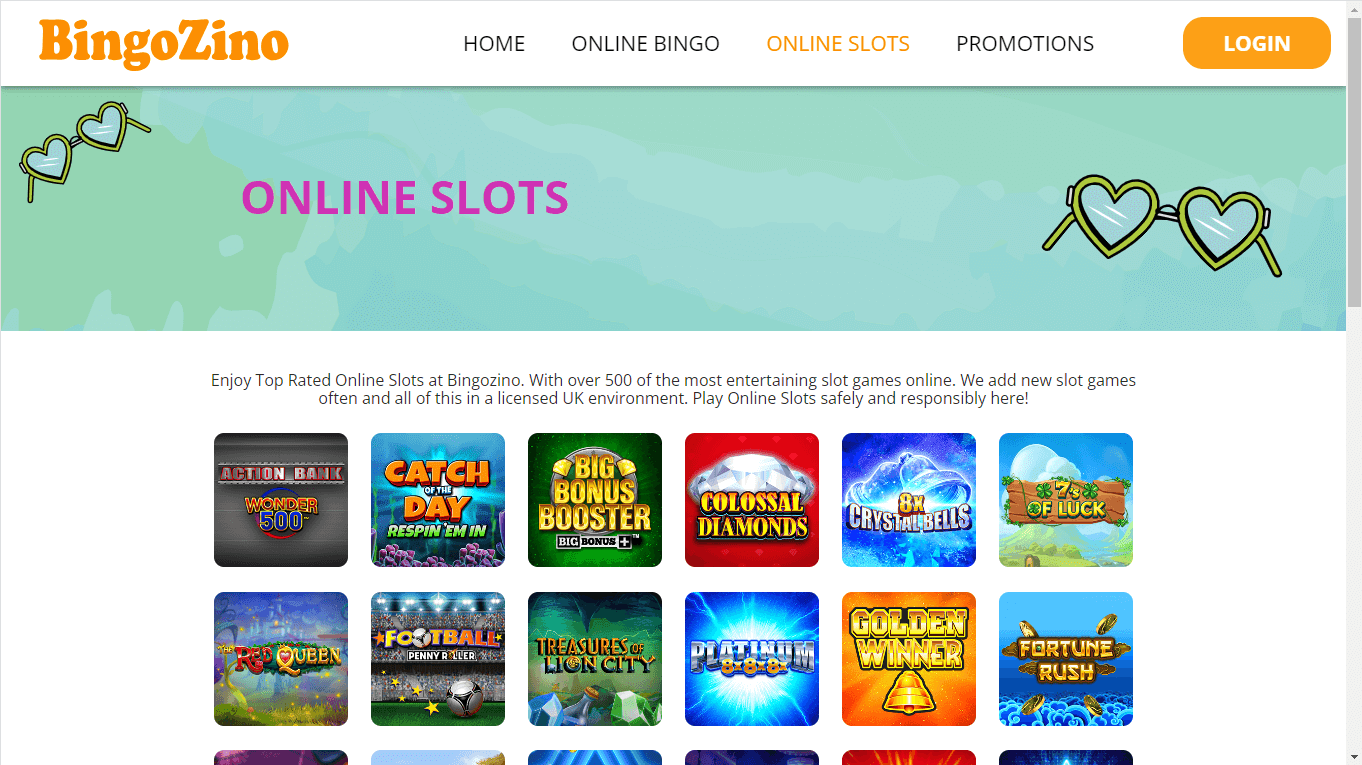Screen dimensions: 1362x765
Task: Click the orange LOGIN button
Action: (1257, 44)
